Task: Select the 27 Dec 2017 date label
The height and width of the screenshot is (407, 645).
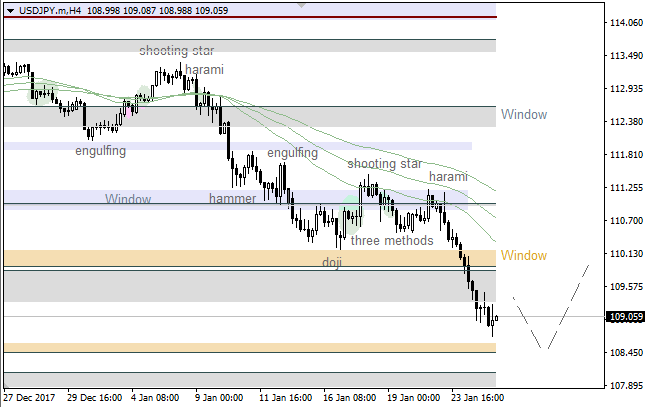Action: 32,398
